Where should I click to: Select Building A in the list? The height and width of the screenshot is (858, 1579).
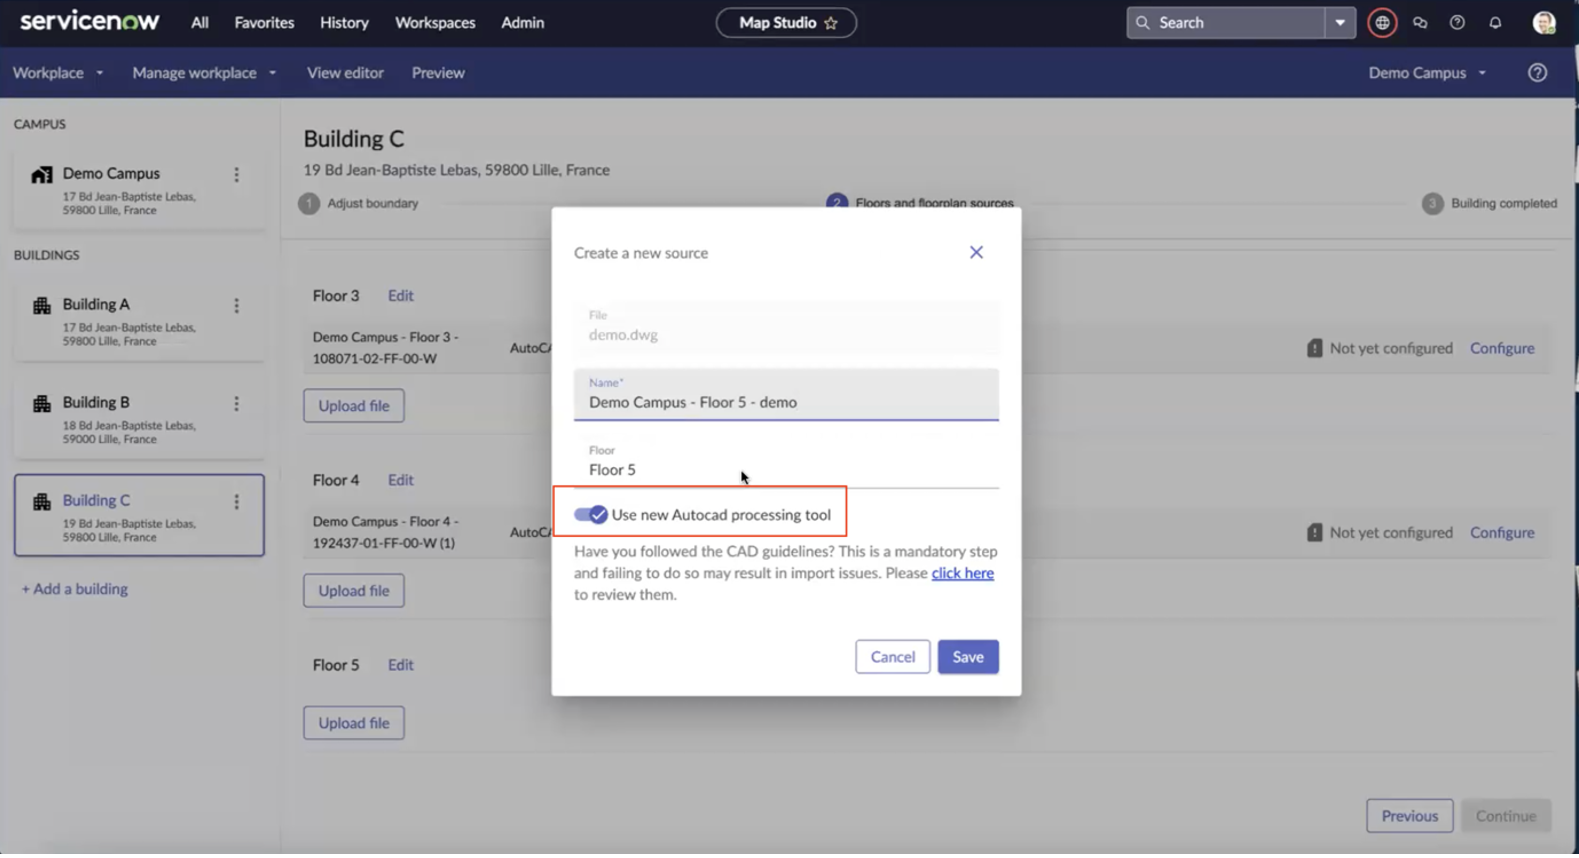139,320
